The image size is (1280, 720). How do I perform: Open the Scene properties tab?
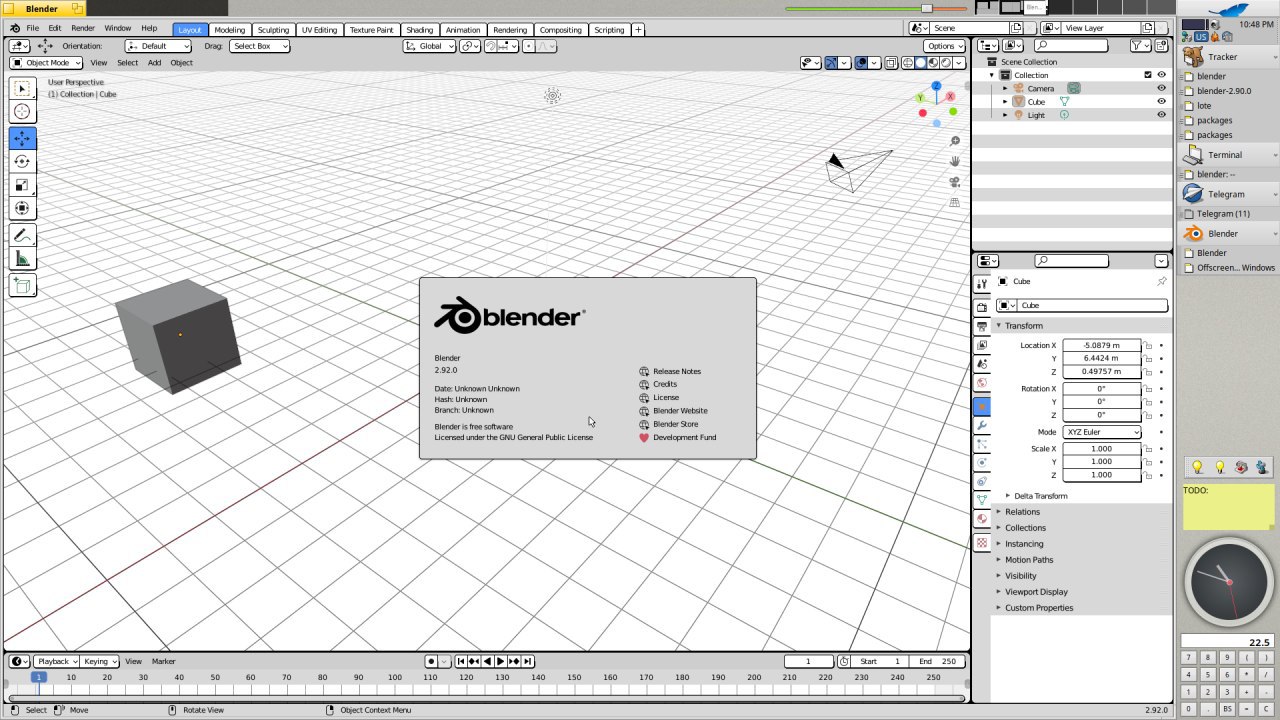point(982,364)
